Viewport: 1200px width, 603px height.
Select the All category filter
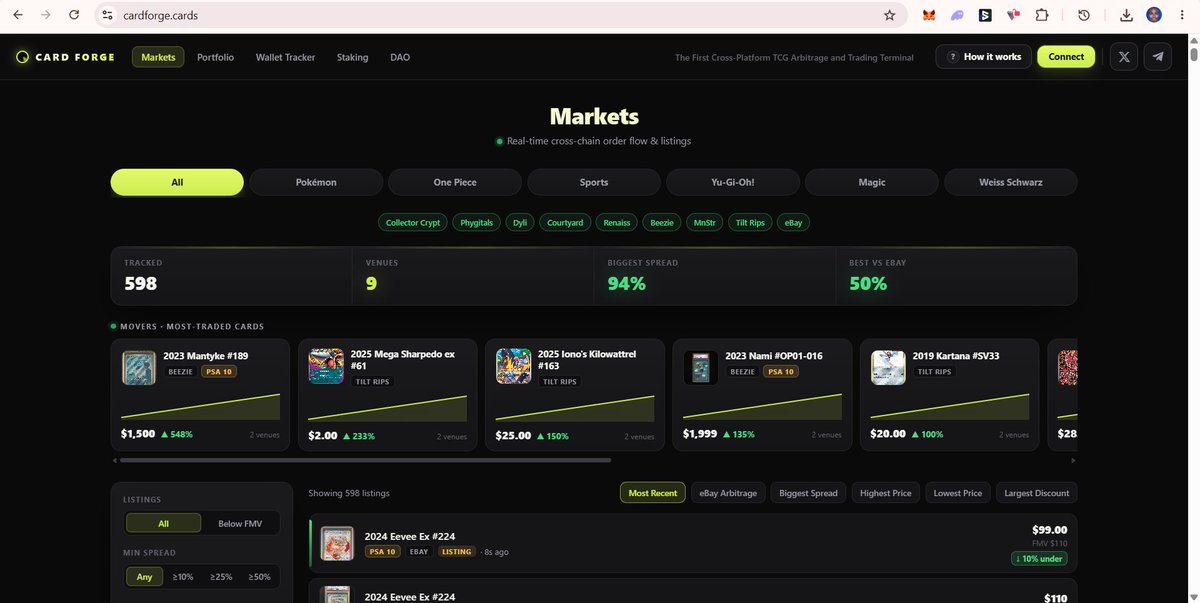coord(177,182)
